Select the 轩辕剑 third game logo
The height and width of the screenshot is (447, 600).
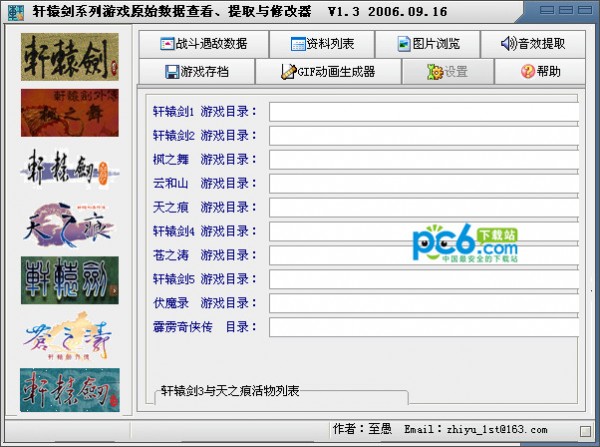pos(70,168)
